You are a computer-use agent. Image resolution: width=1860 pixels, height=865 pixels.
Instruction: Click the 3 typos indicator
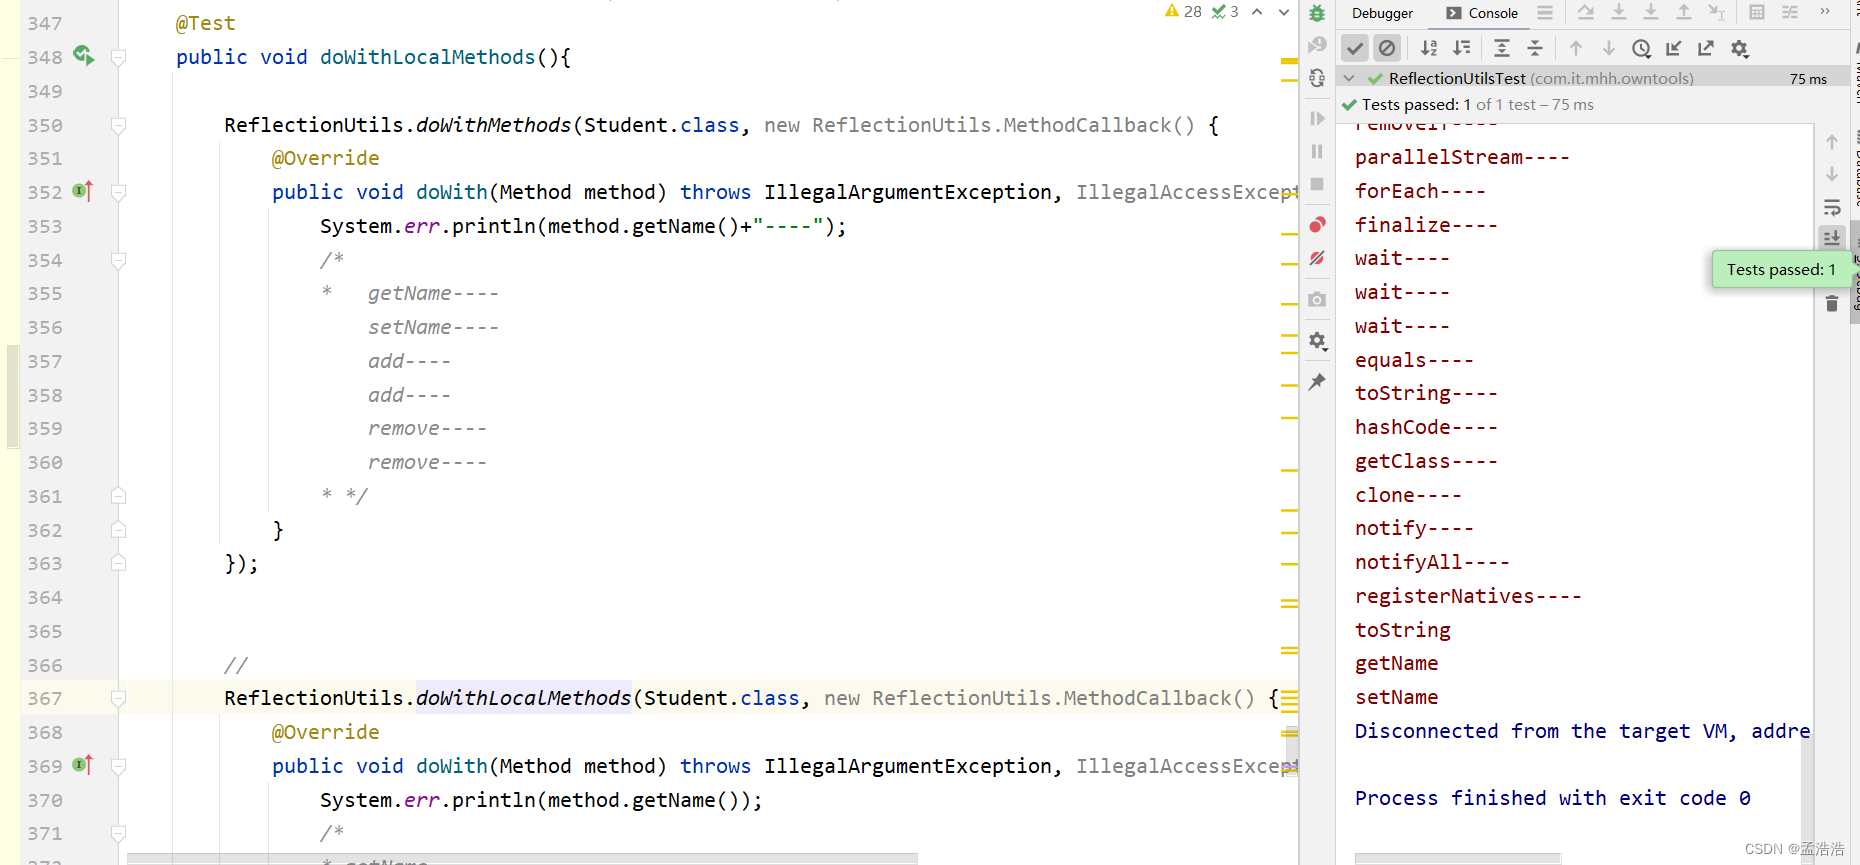1225,12
